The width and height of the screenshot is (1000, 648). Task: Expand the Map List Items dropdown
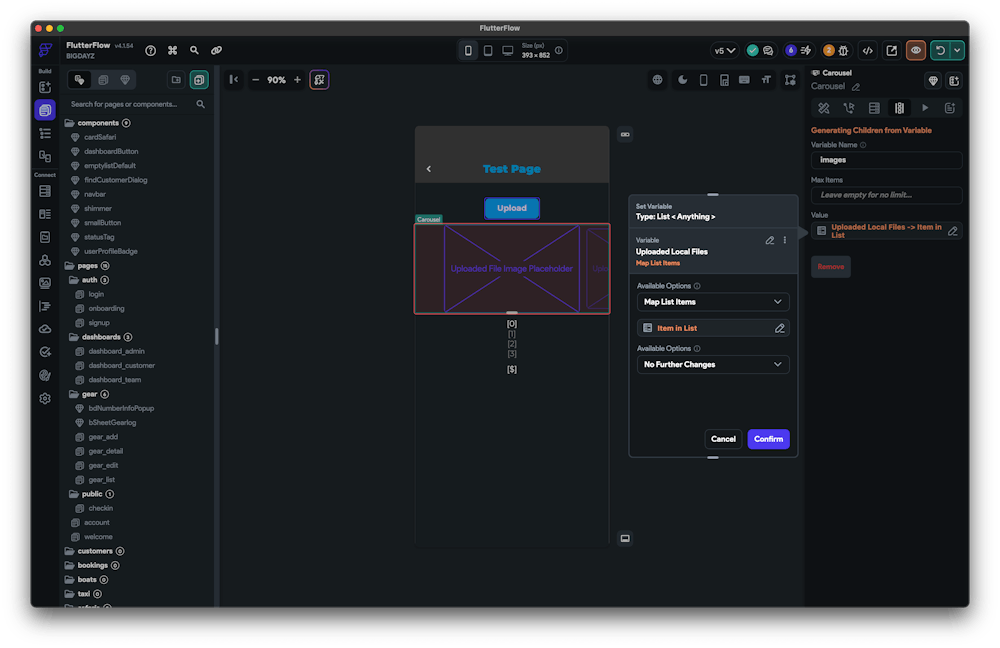click(x=712, y=302)
